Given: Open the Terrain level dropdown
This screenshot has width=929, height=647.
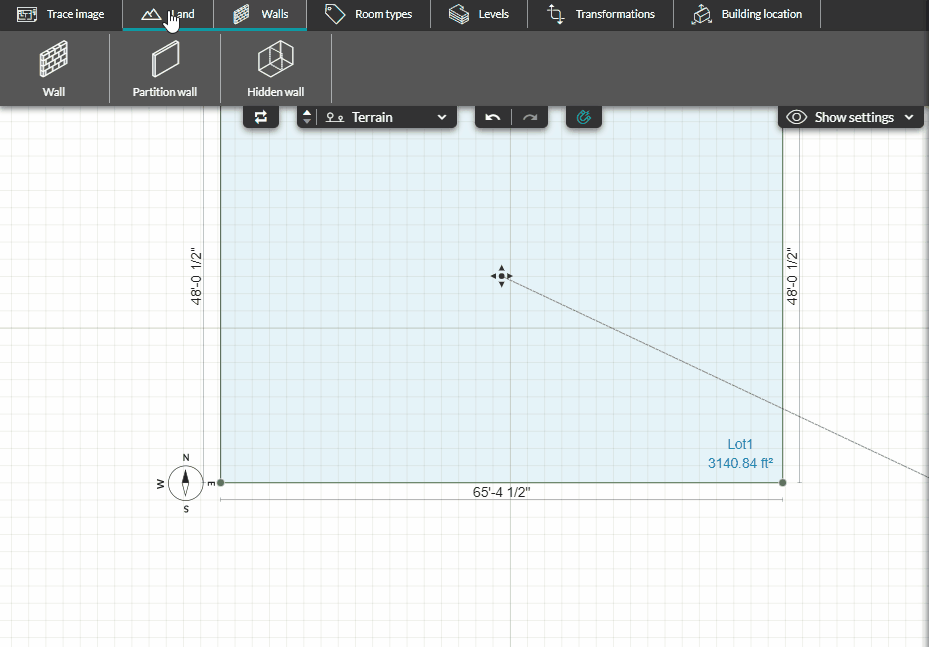Looking at the screenshot, I should (387, 117).
